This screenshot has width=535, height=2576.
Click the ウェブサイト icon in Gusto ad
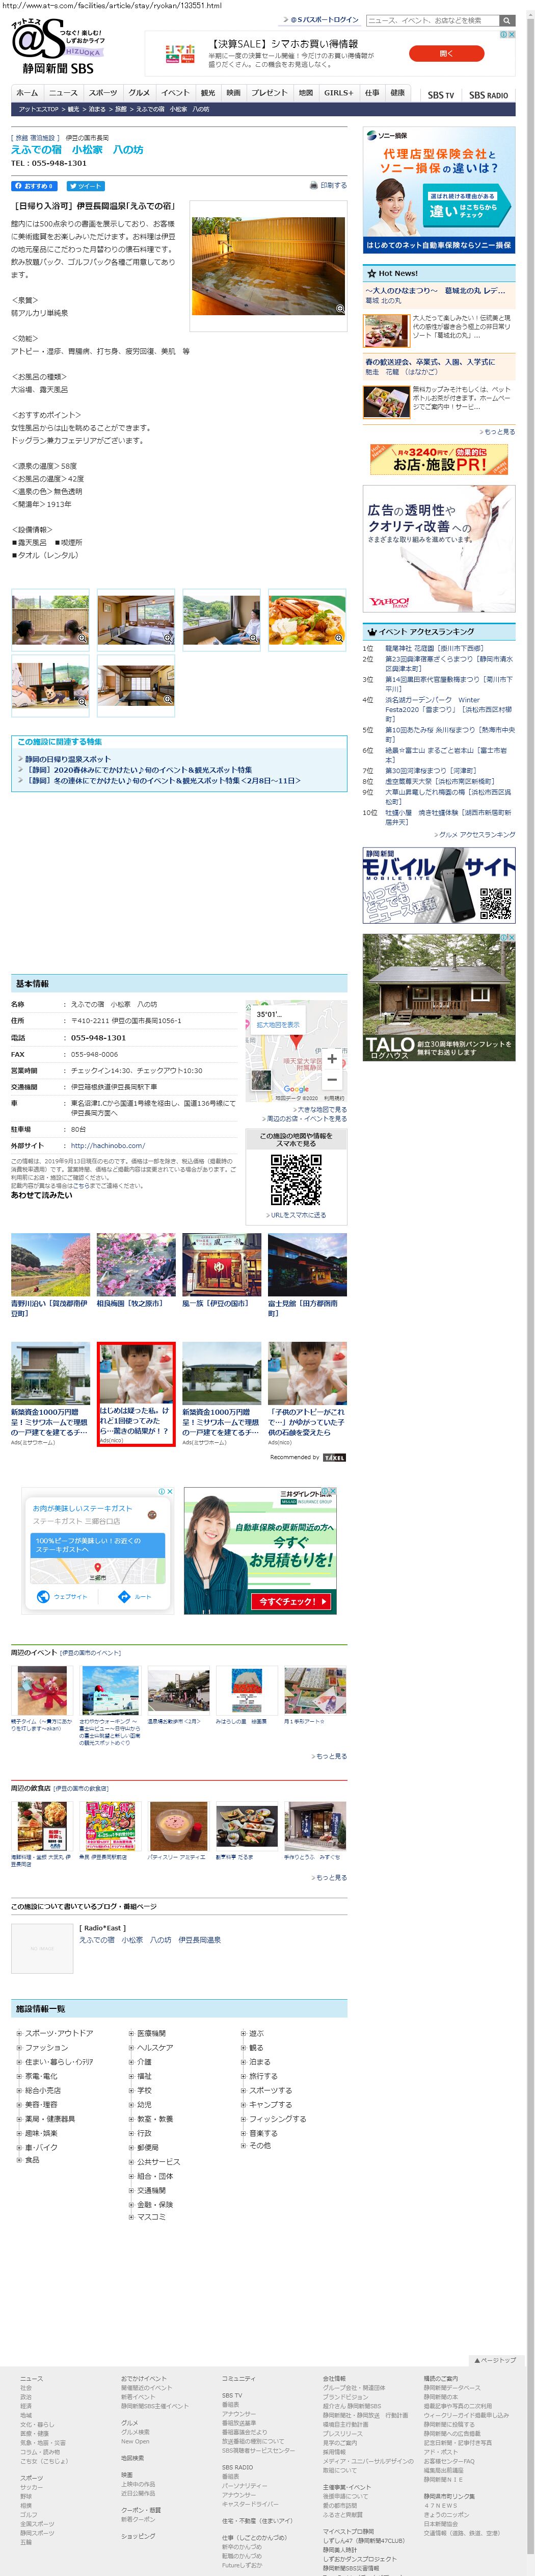pyautogui.click(x=43, y=1597)
